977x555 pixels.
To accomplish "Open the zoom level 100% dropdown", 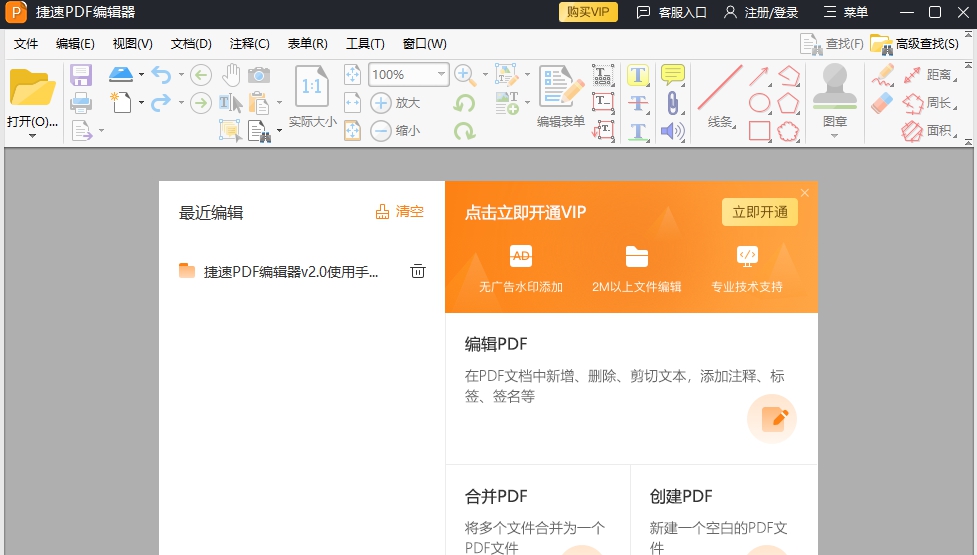I will (442, 75).
